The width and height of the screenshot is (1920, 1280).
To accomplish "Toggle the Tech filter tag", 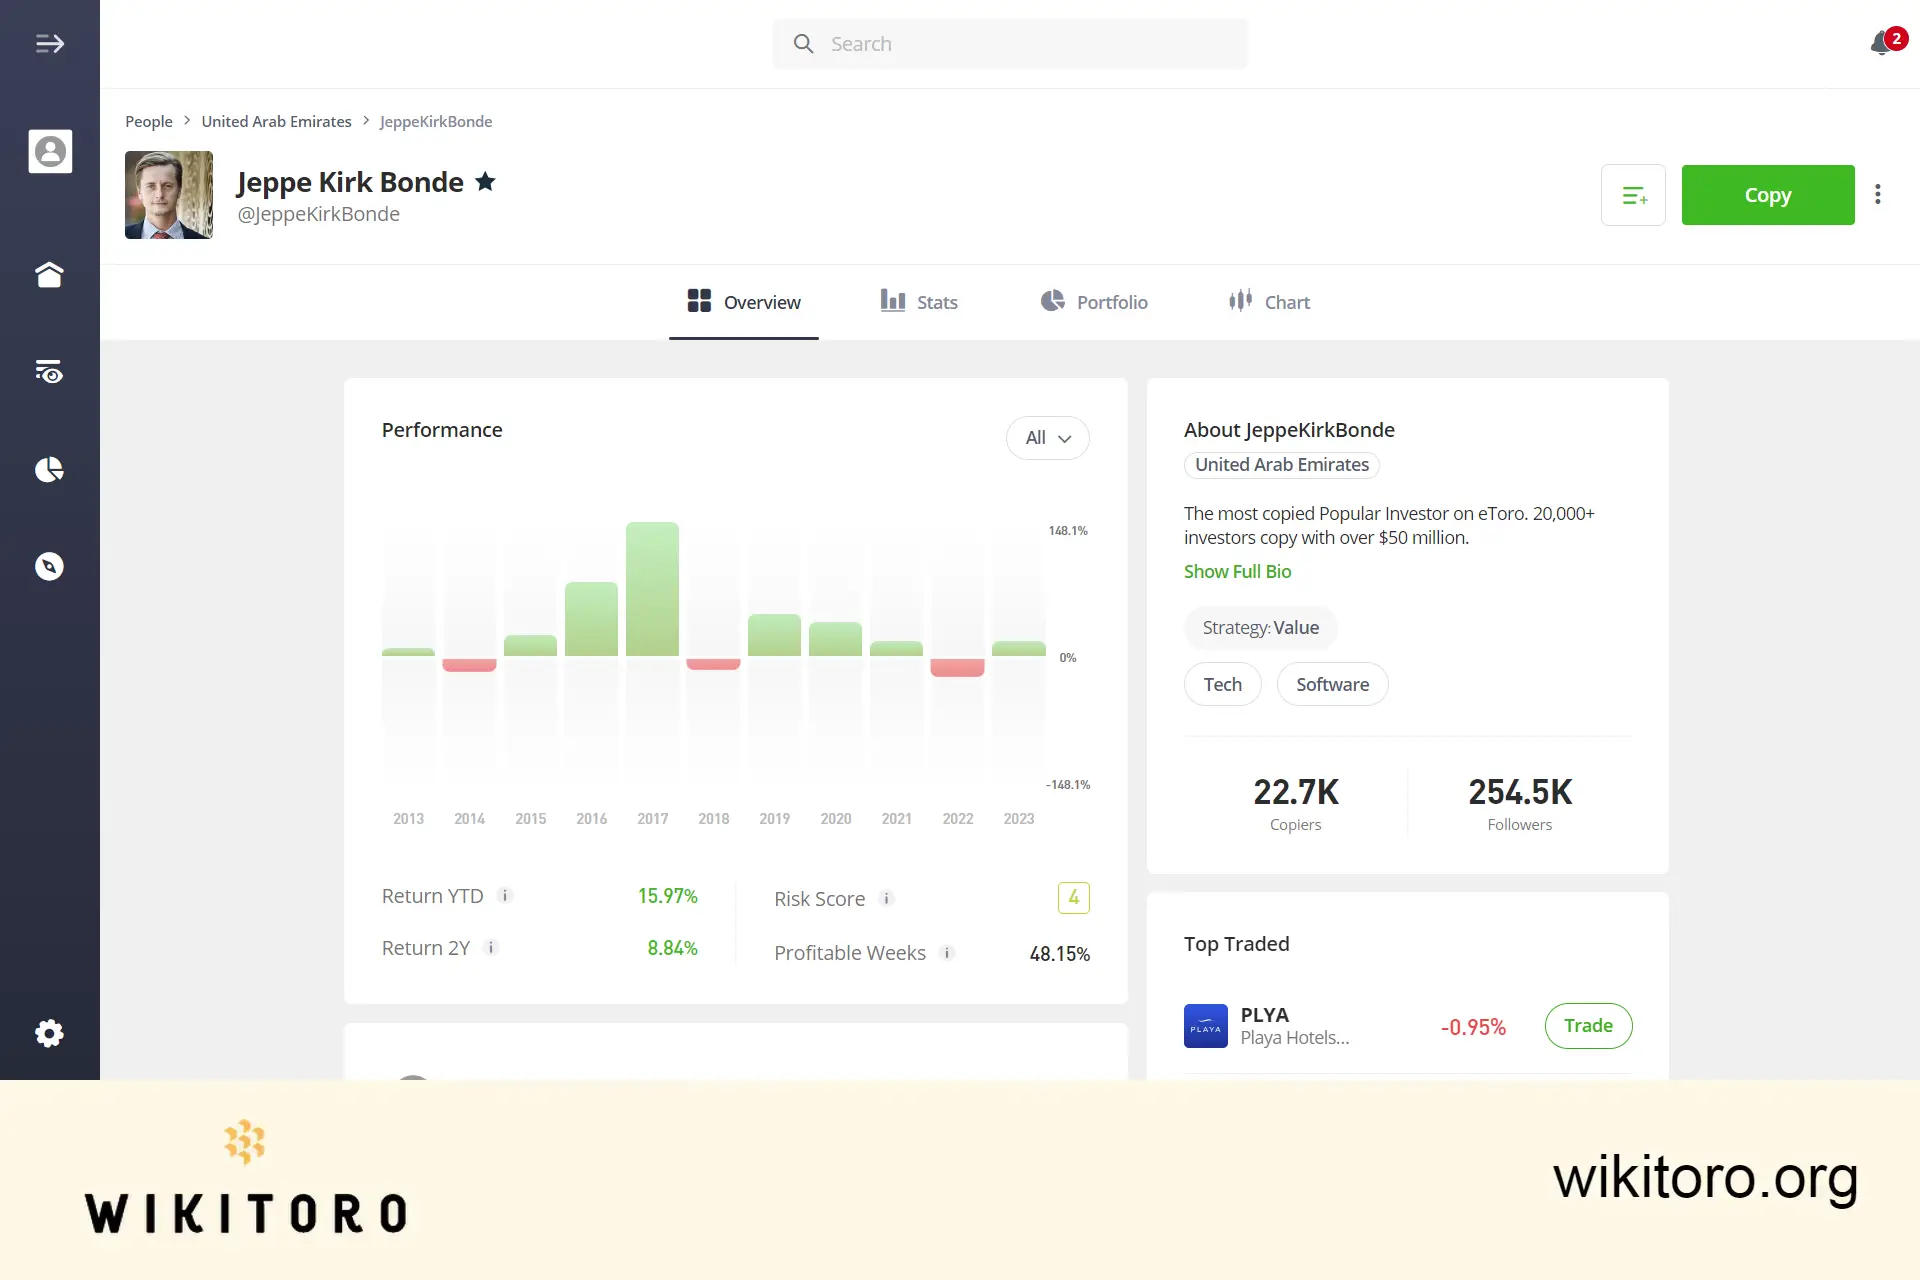I will tap(1222, 684).
